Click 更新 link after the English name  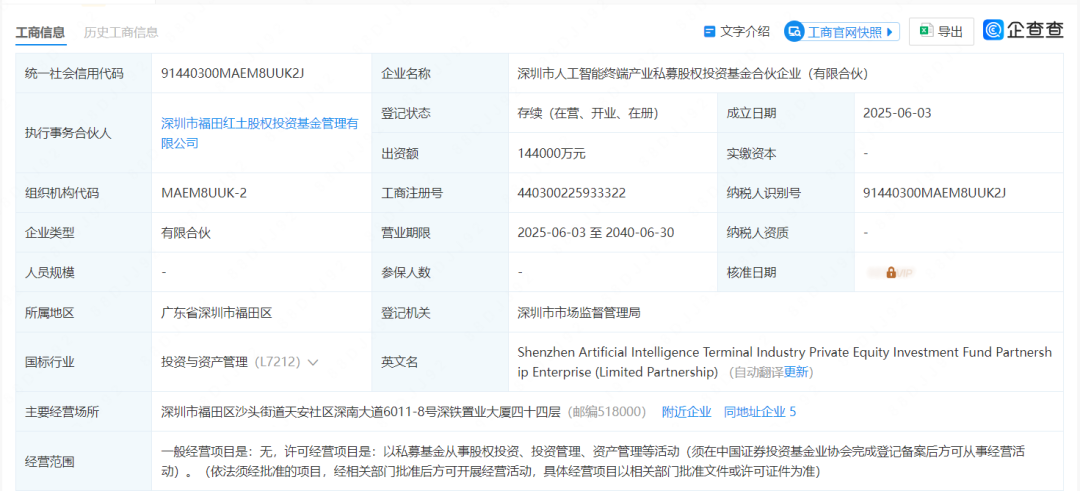click(797, 372)
